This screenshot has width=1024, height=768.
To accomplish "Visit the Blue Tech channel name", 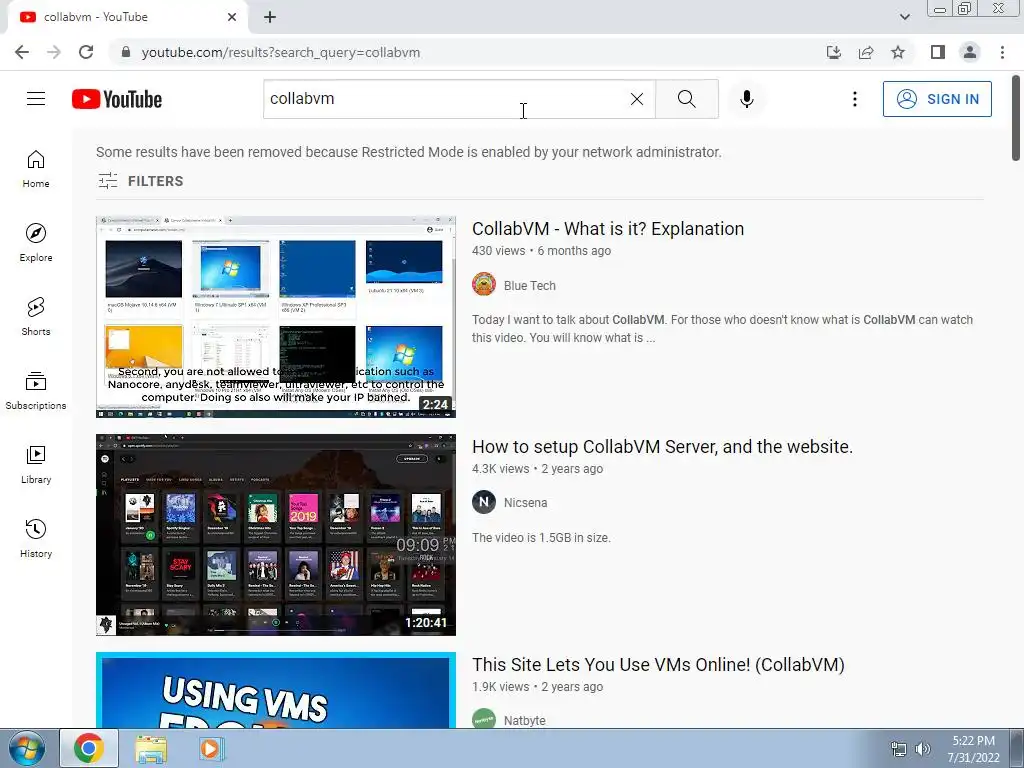I will [x=530, y=285].
